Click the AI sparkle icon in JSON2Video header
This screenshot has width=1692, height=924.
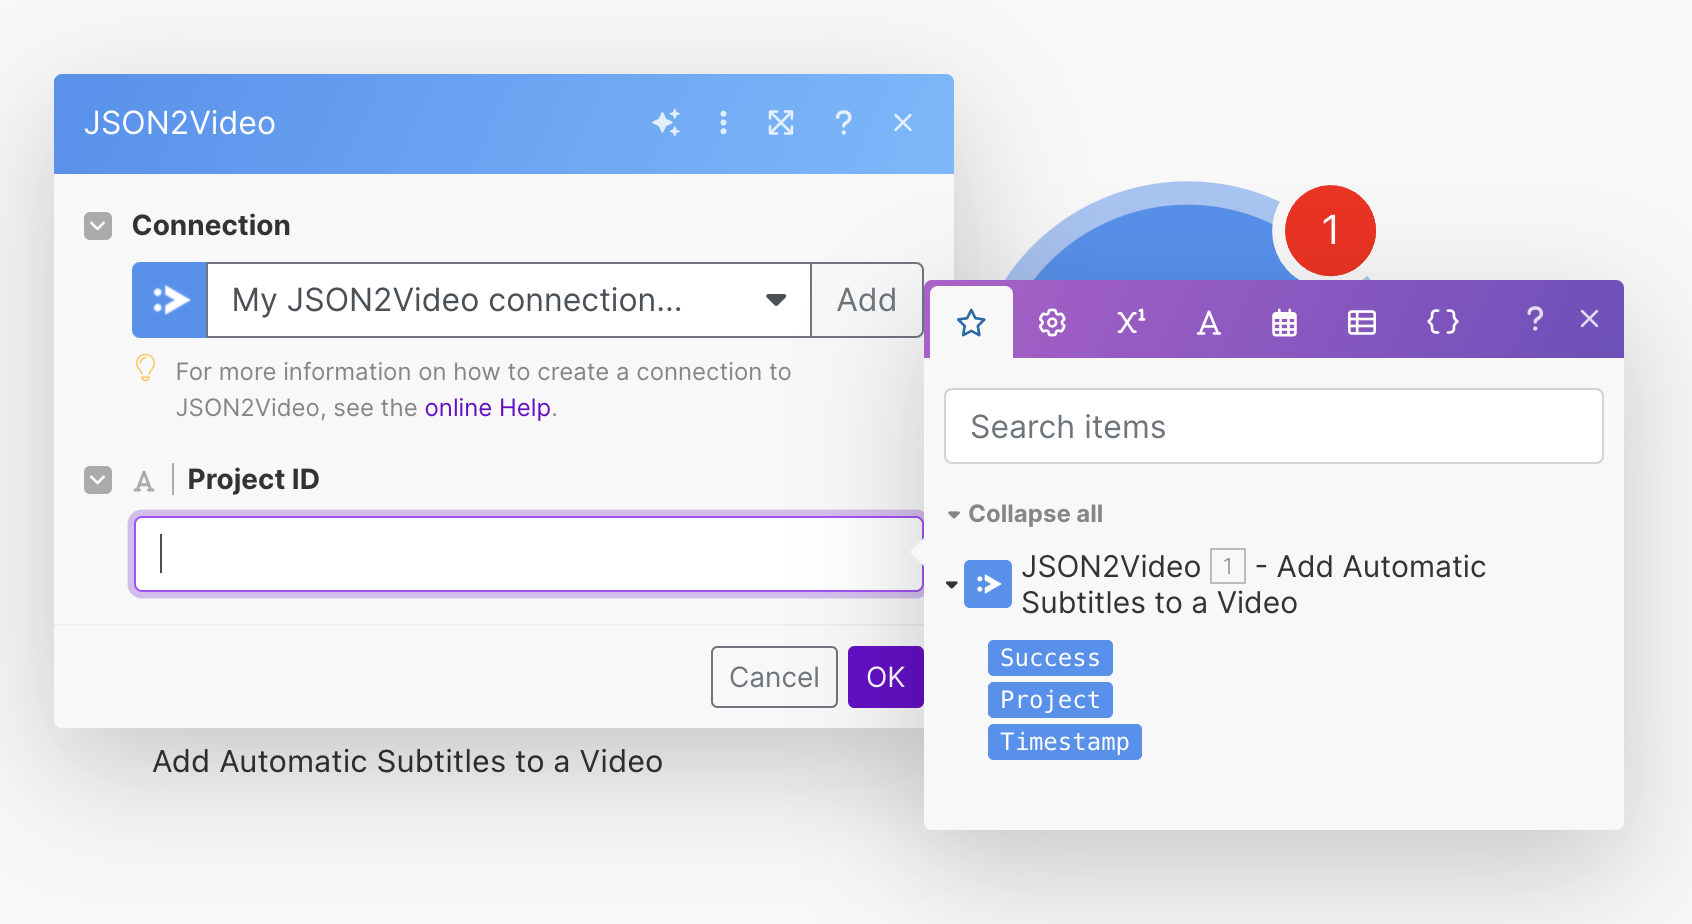pyautogui.click(x=666, y=123)
